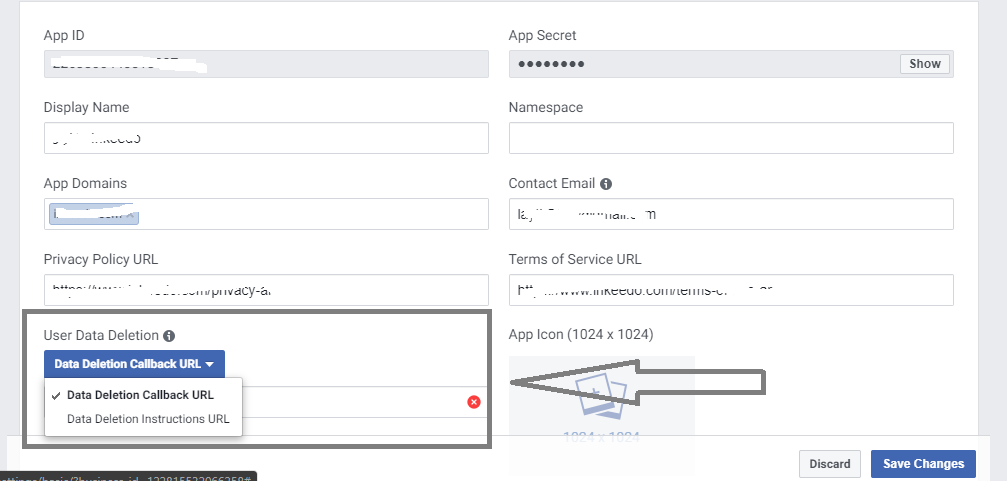Viewport: 1007px width, 481px height.
Task: Click the User Data Deletion info icon
Action: tap(169, 336)
